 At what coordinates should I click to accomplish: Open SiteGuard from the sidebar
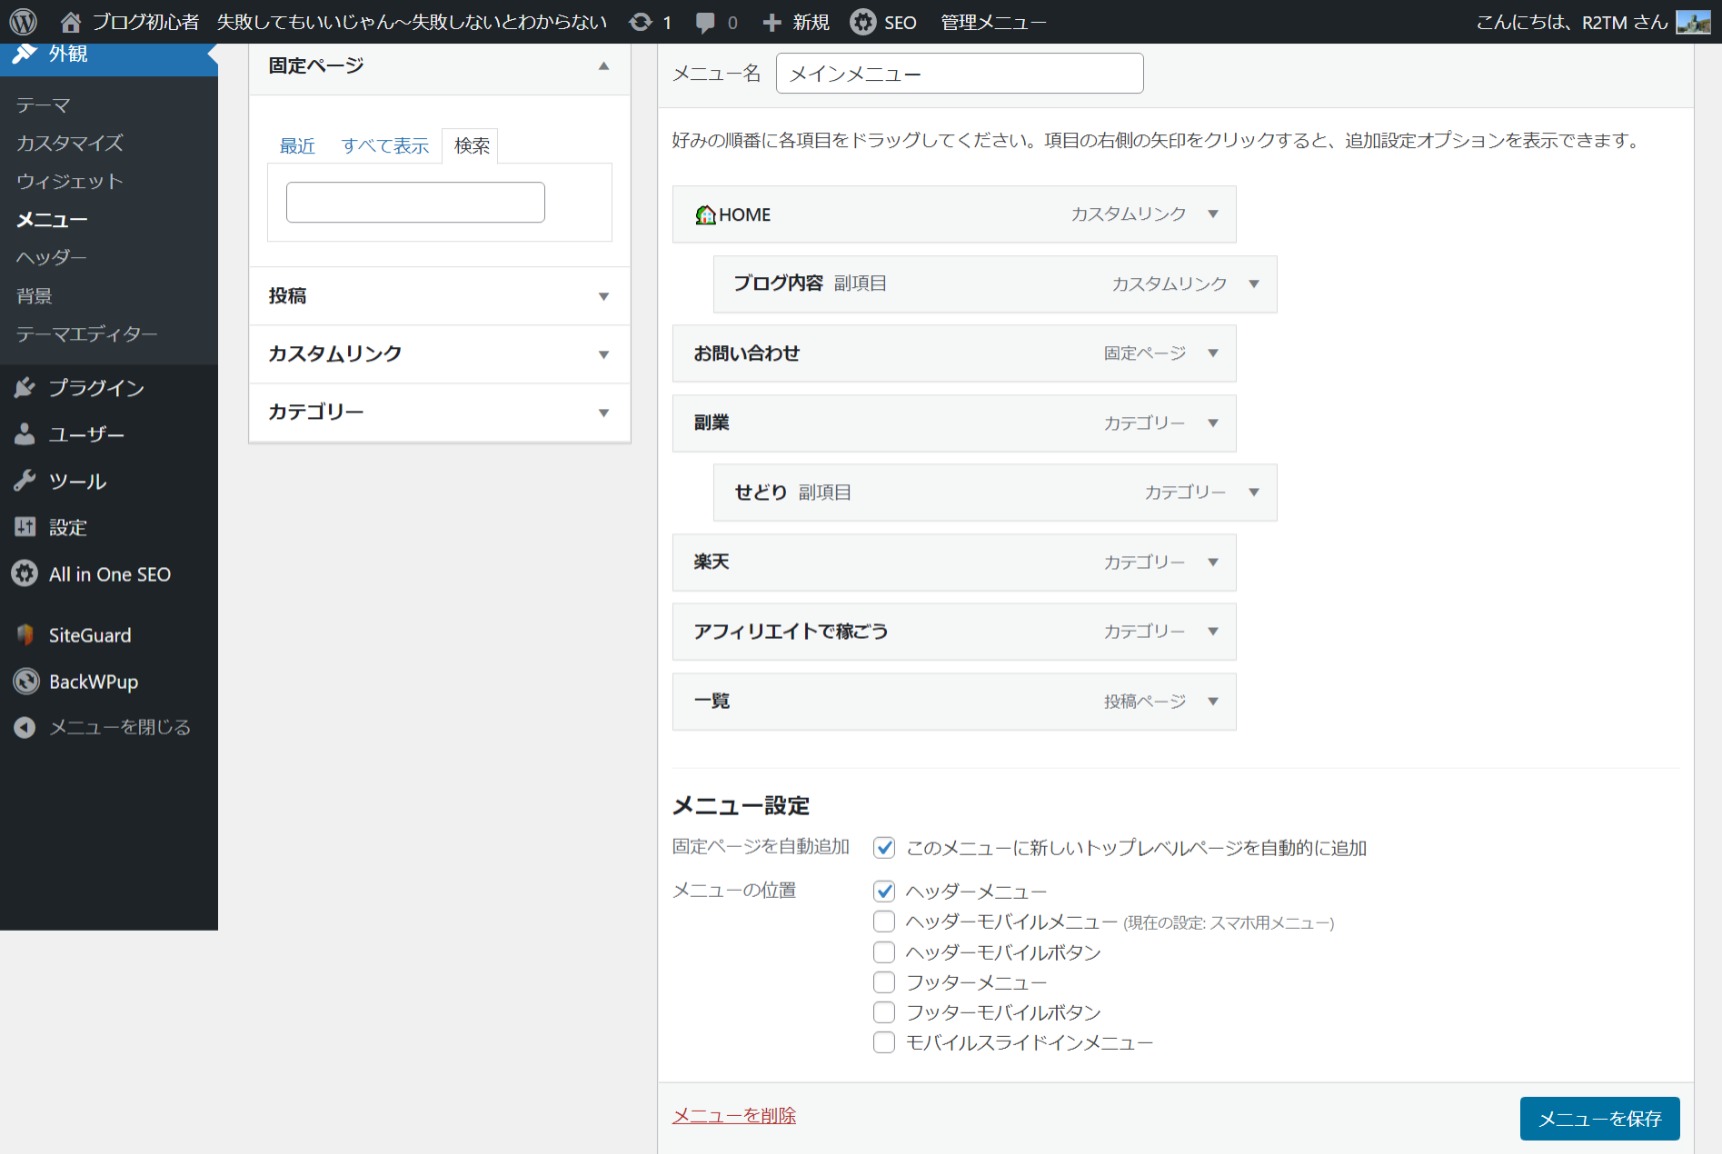(89, 635)
